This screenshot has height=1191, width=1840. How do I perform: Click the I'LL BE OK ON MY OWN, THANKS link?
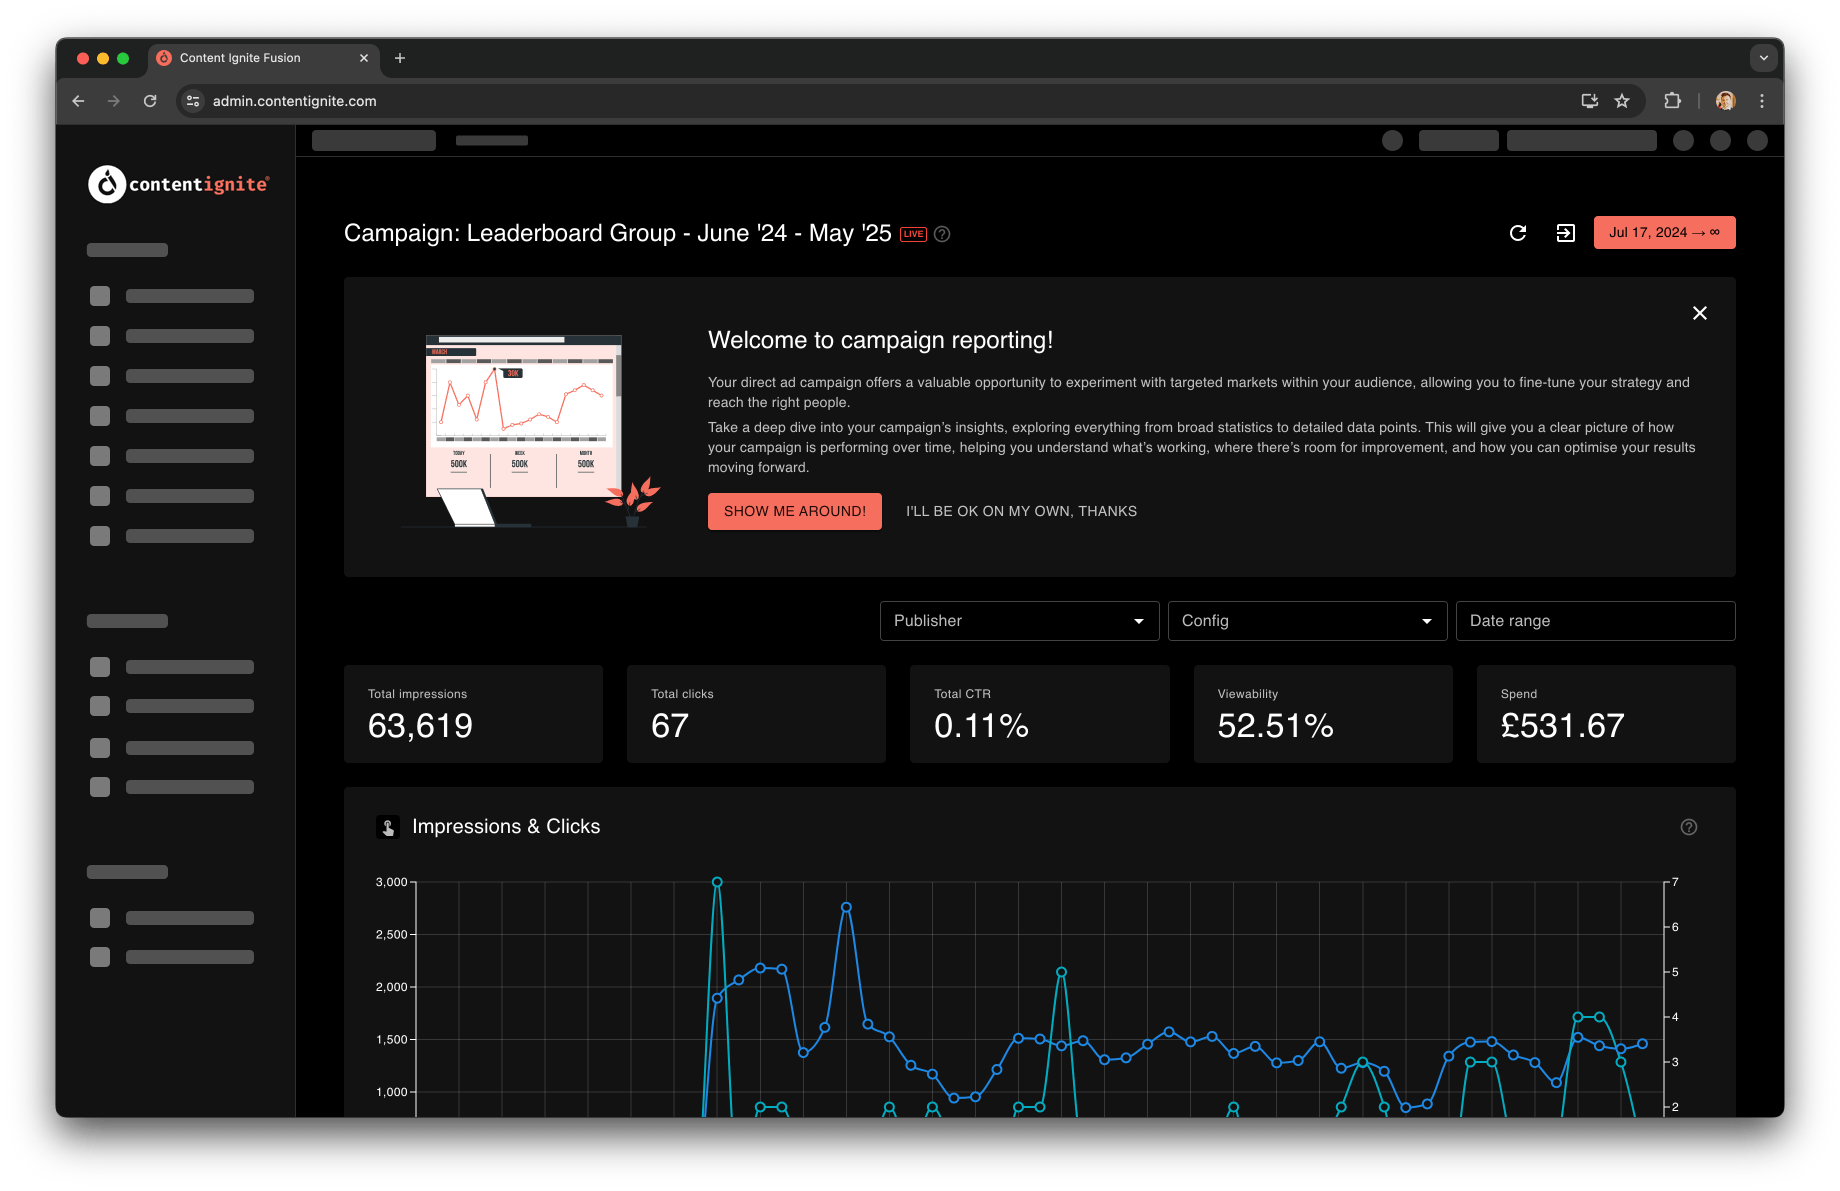pos(1021,511)
